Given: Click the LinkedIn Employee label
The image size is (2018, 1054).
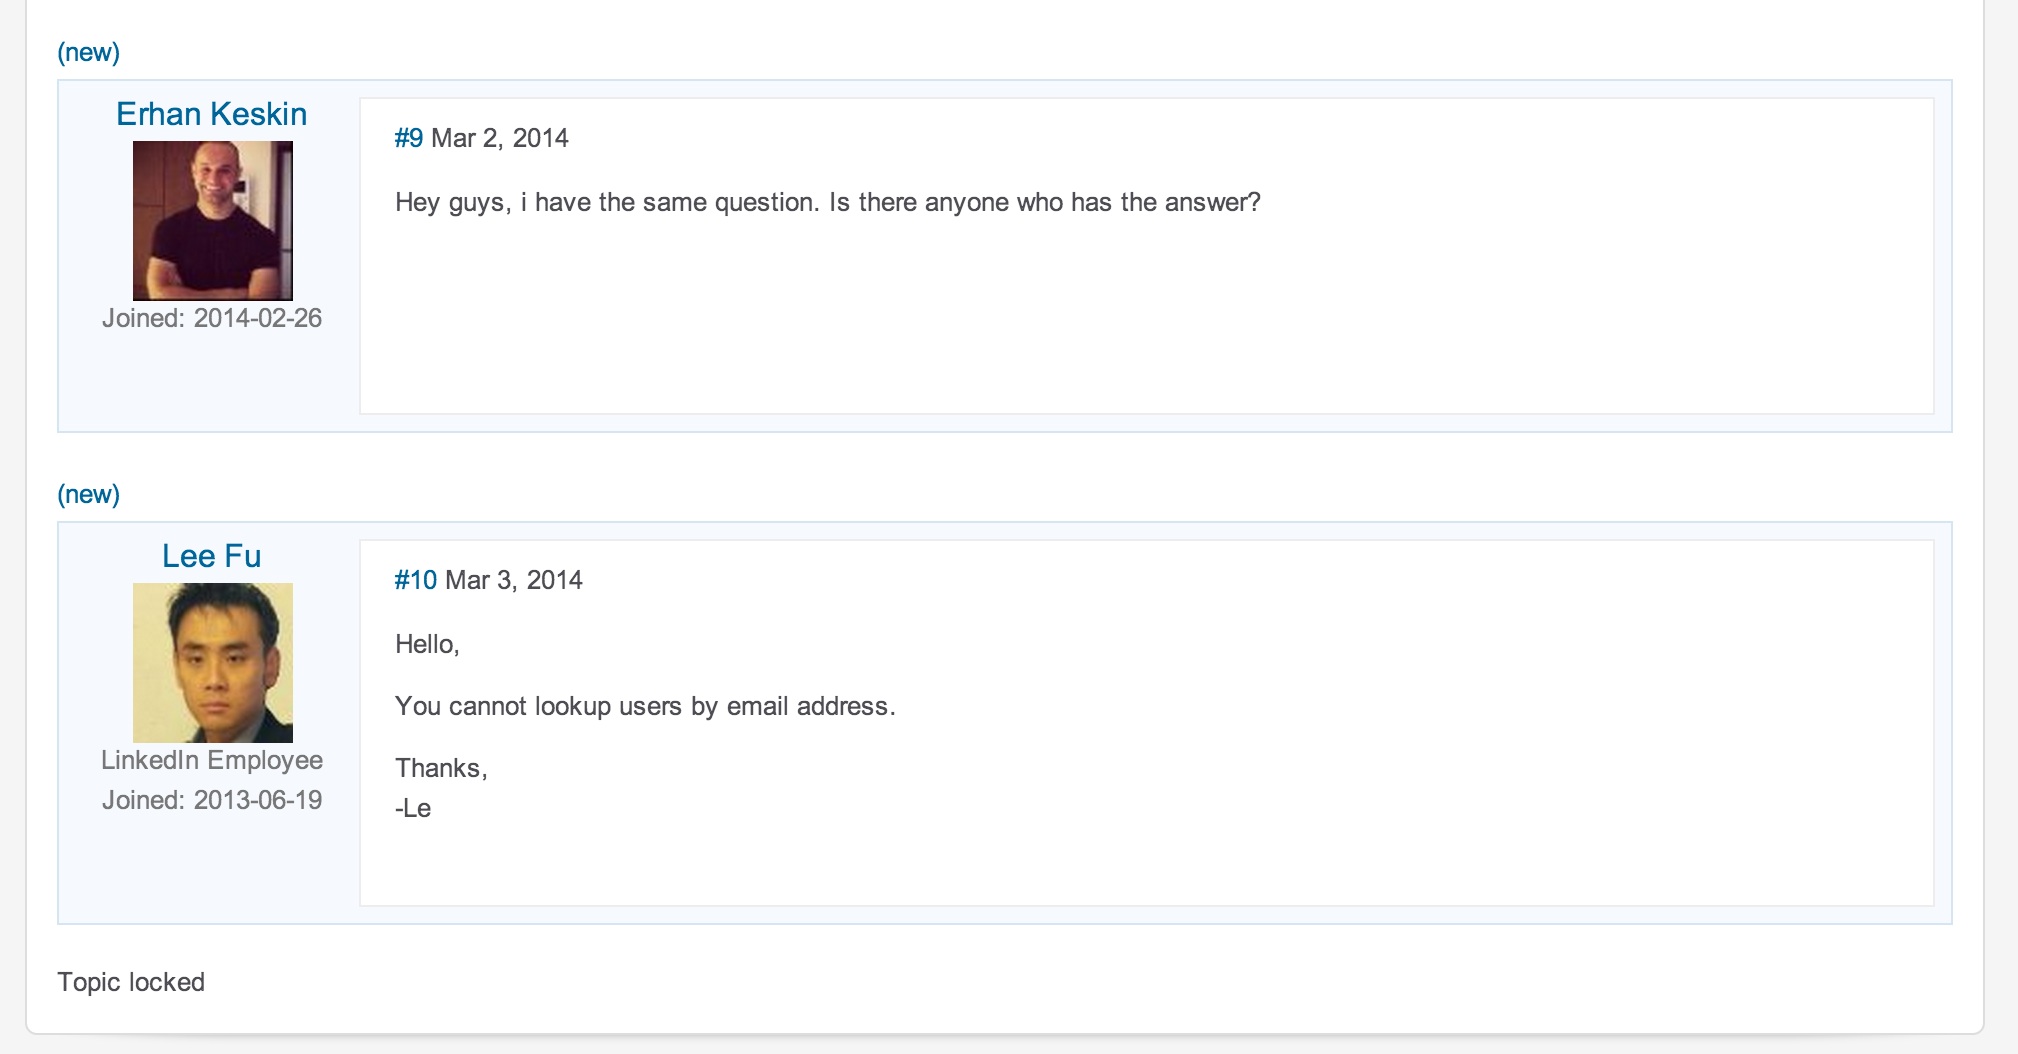Looking at the screenshot, I should (x=212, y=760).
